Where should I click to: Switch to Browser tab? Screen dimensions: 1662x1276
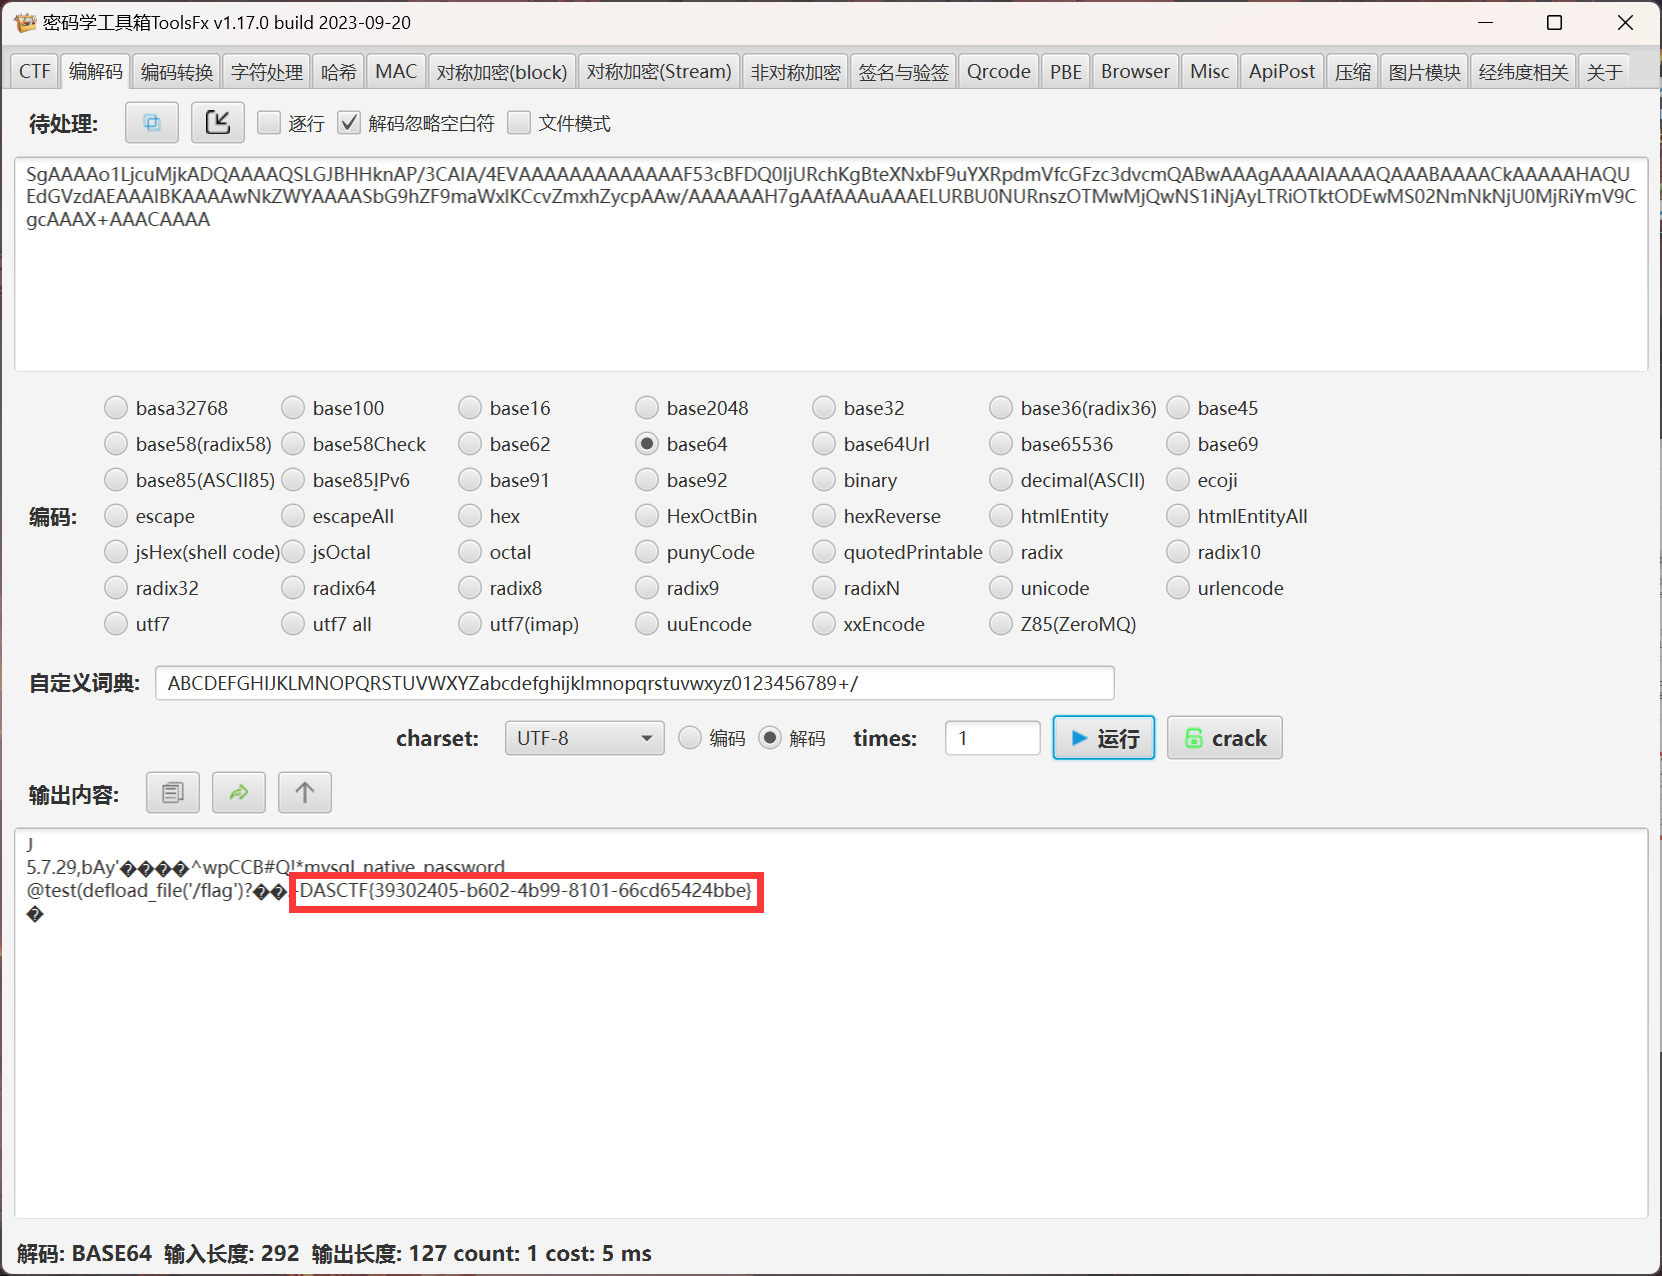(1135, 72)
